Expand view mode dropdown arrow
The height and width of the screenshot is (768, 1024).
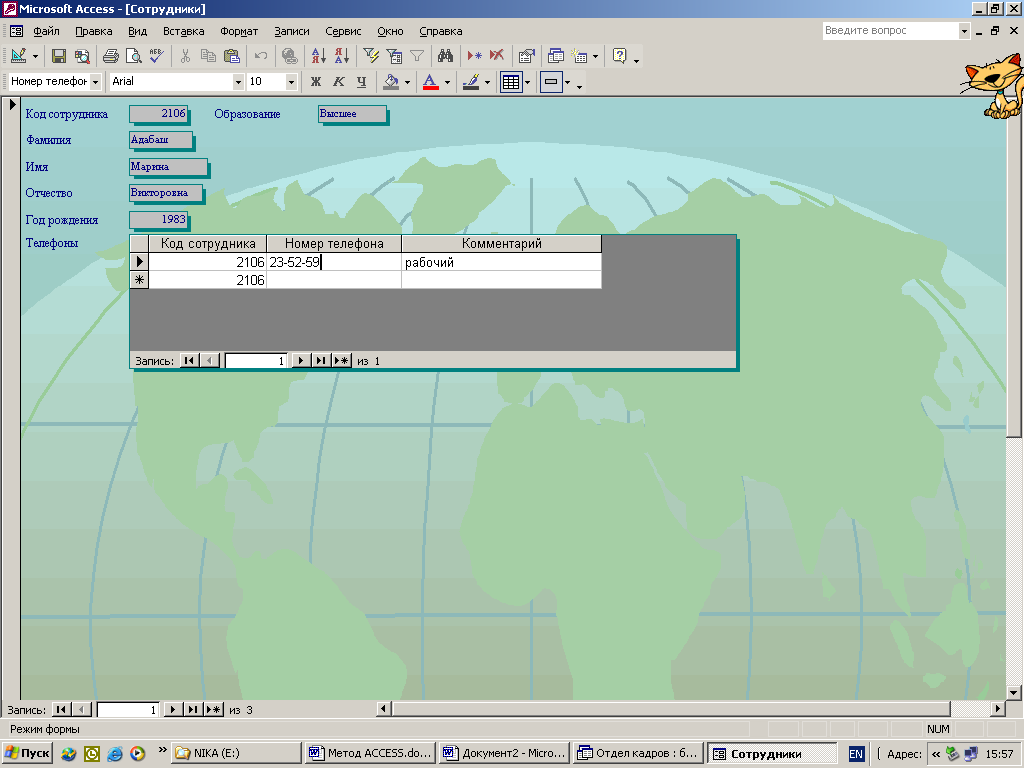pos(35,56)
